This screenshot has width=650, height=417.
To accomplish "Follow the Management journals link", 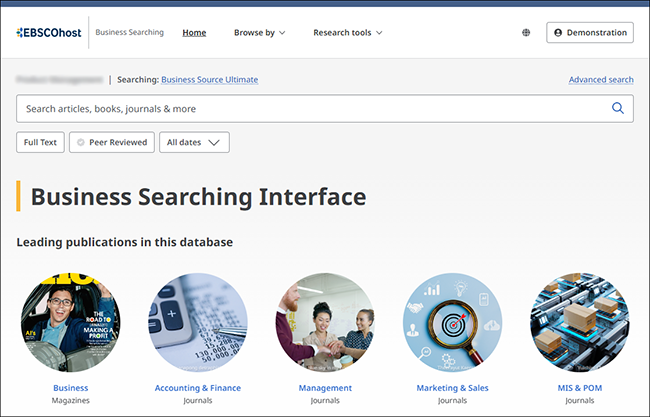I will coord(325,388).
